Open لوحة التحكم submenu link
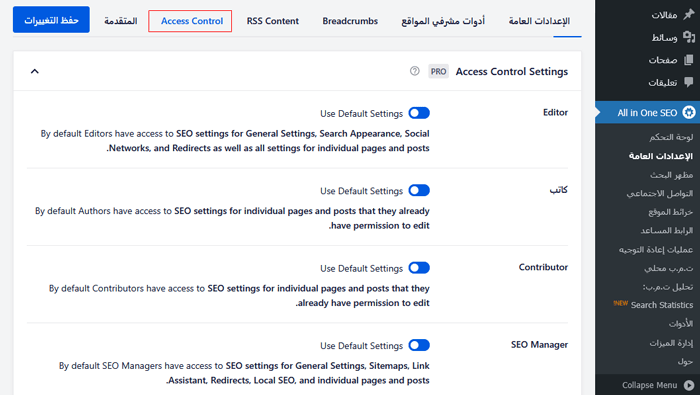The height and width of the screenshot is (395, 700). coord(671,137)
